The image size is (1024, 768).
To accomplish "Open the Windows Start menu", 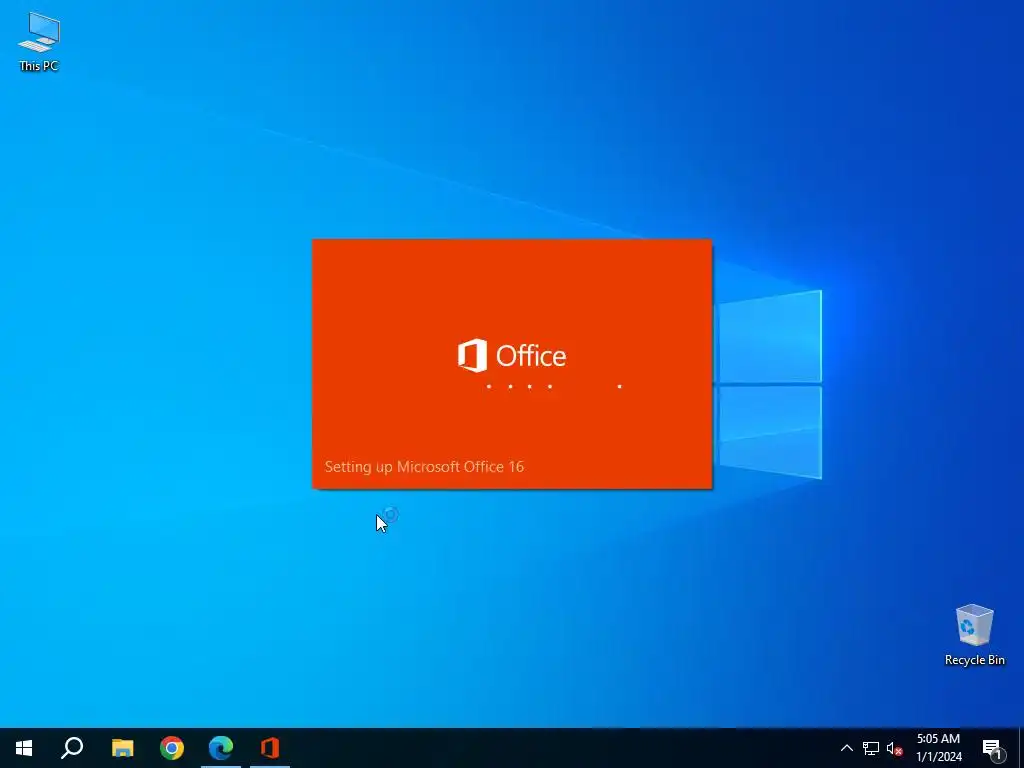I will click(x=24, y=748).
